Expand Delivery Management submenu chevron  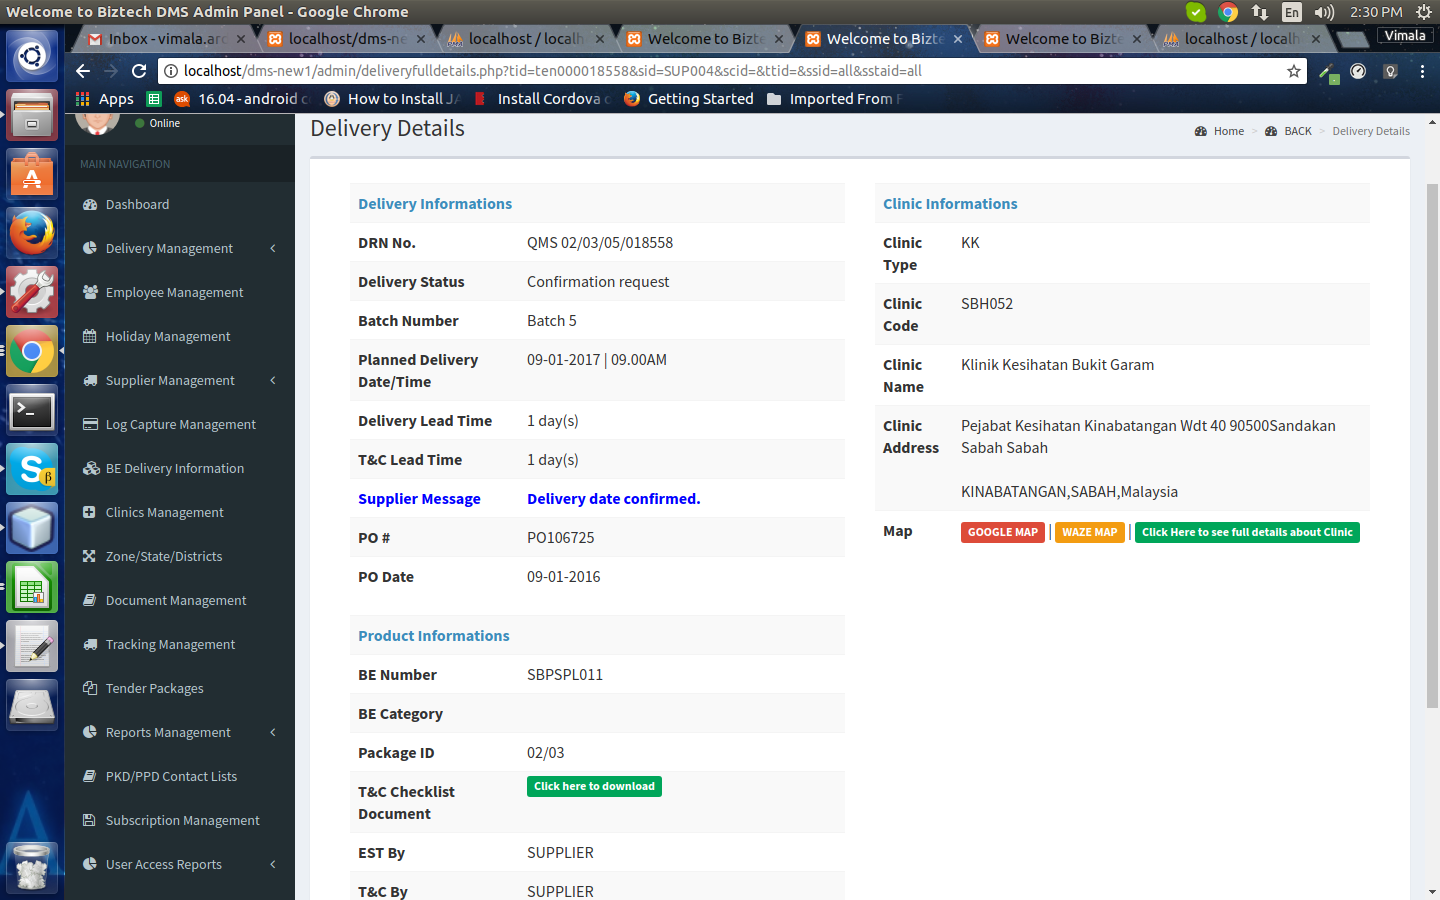pos(273,248)
